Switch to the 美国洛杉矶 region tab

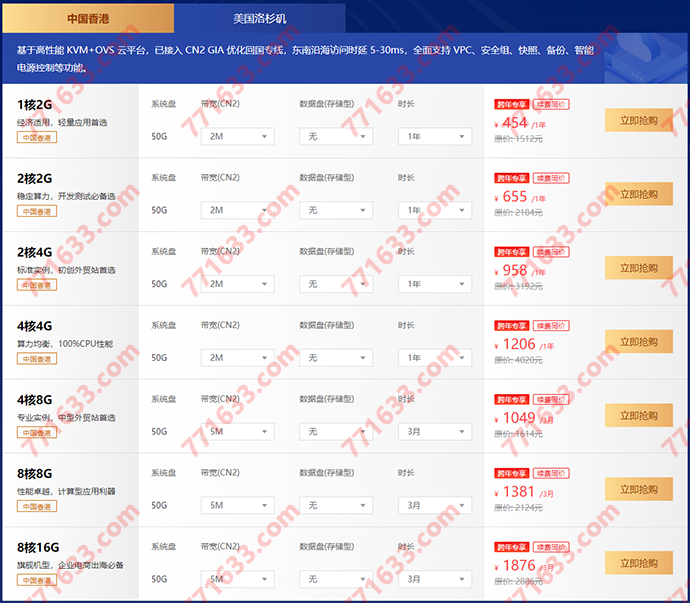tap(260, 18)
